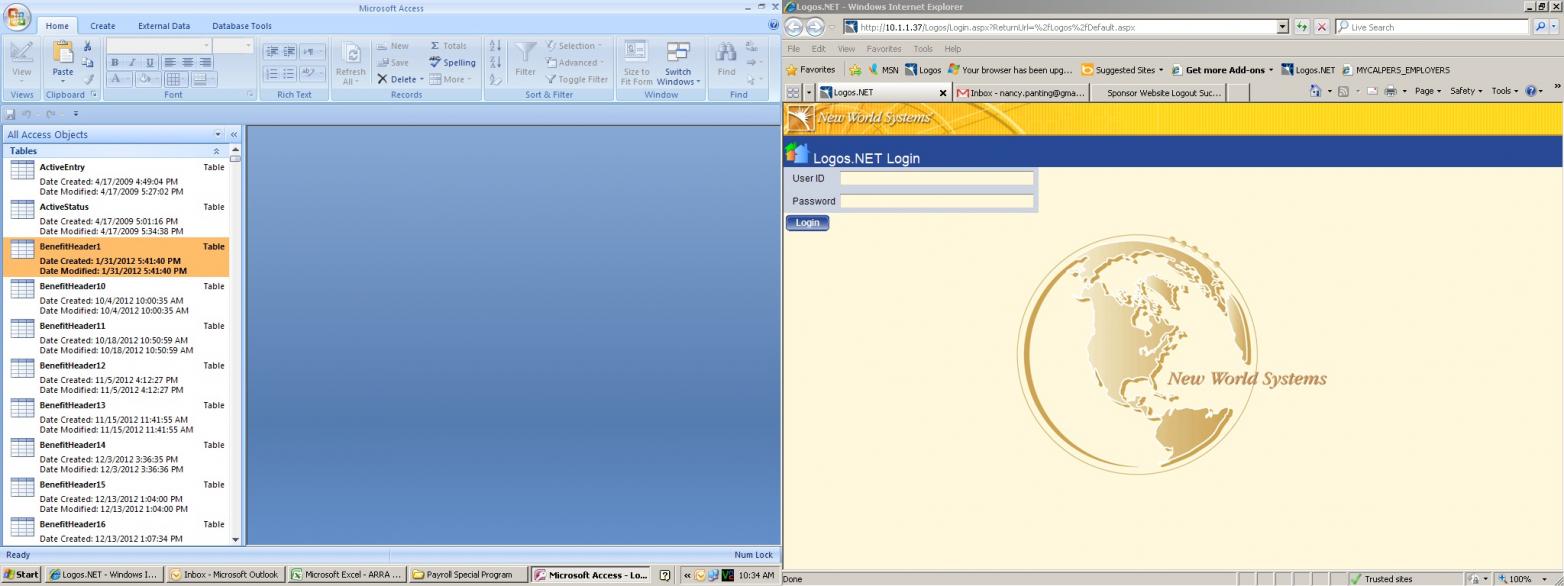Click the Password input field
The width and height of the screenshot is (1564, 586).
pyautogui.click(x=936, y=201)
